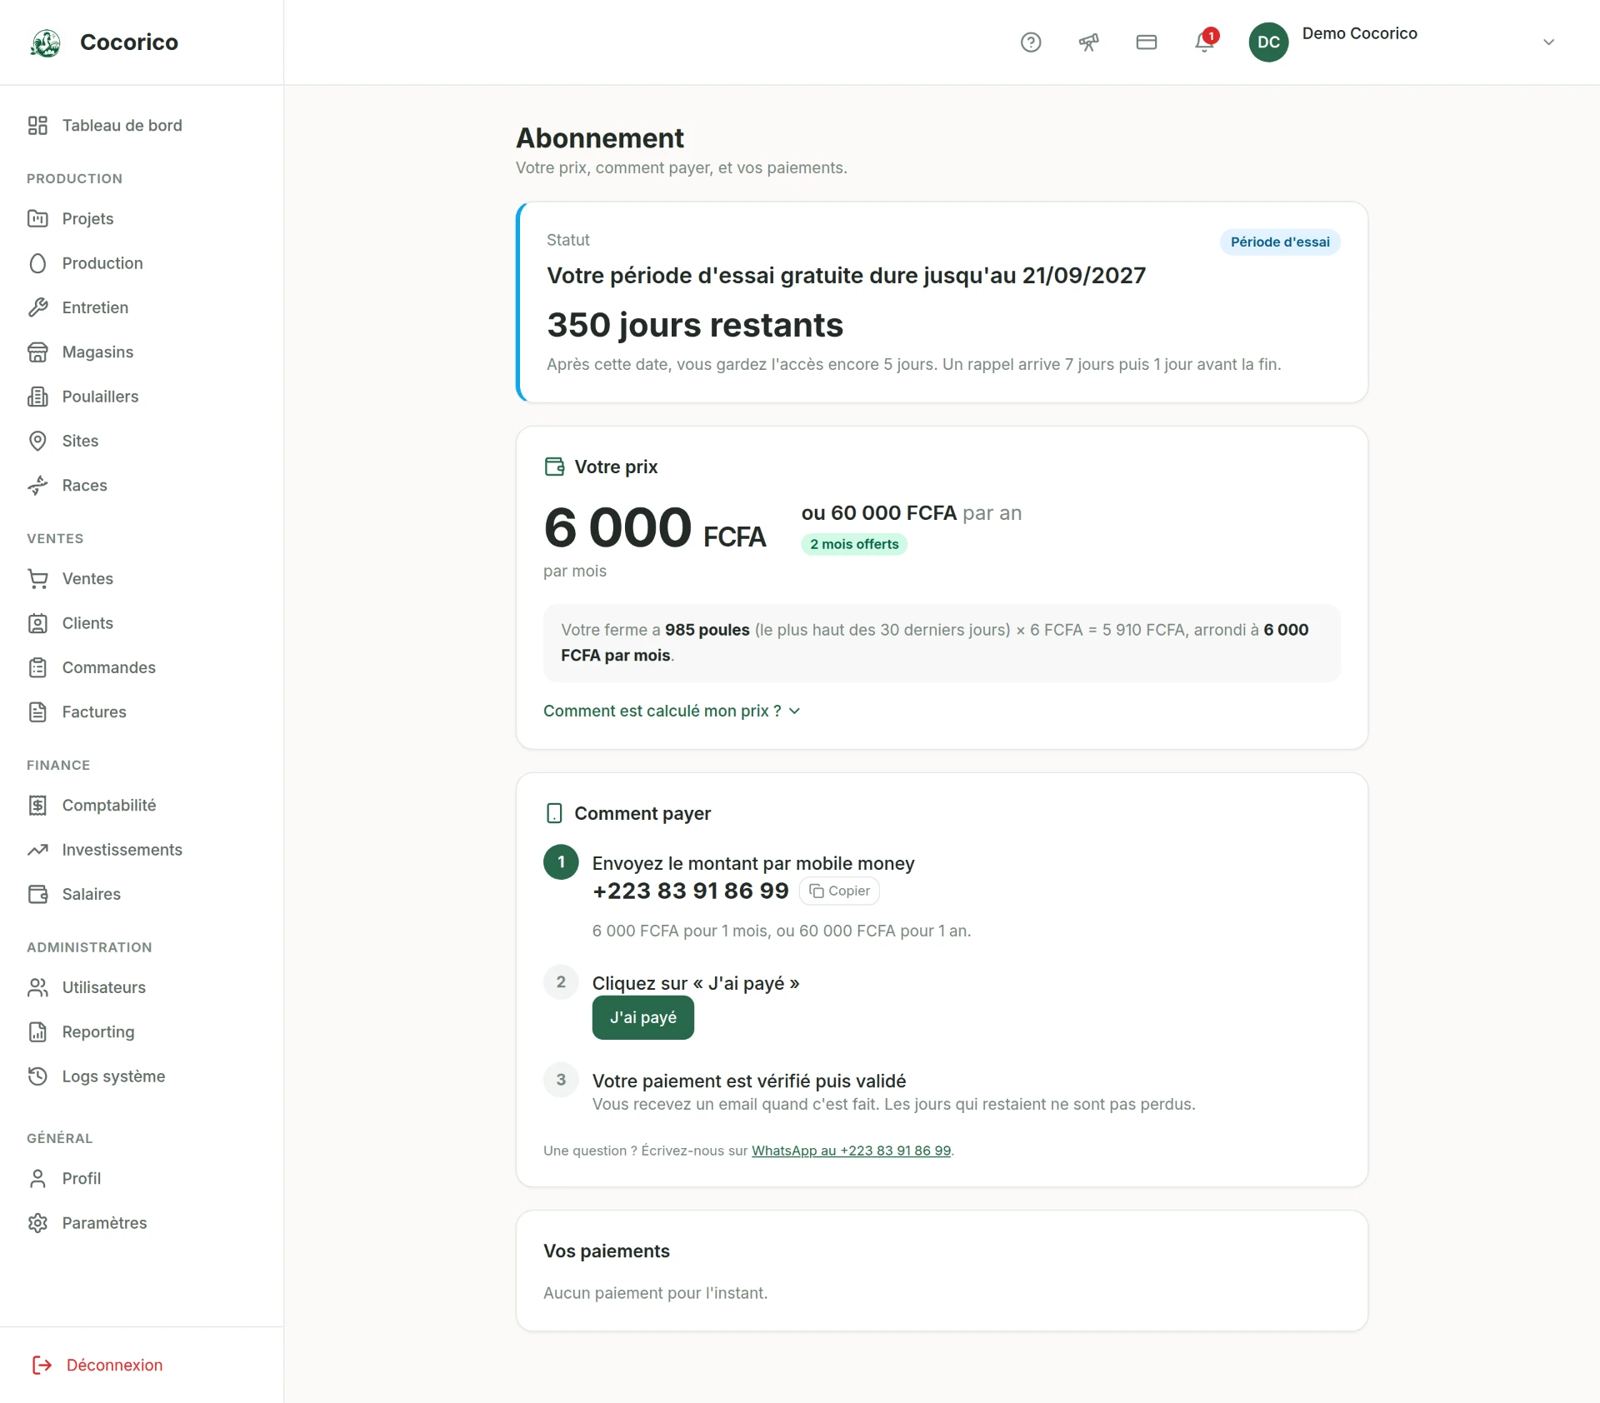Click the '2 mois offerts' badge
Screen dimensions: 1600x1403
coord(854,544)
